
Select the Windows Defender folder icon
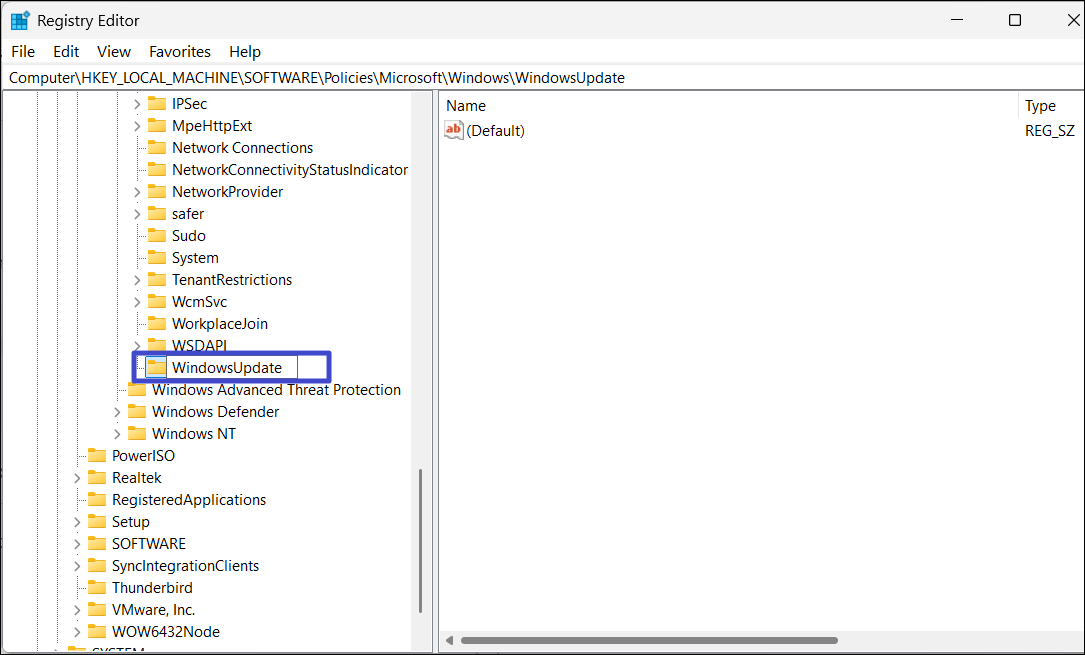coord(137,412)
